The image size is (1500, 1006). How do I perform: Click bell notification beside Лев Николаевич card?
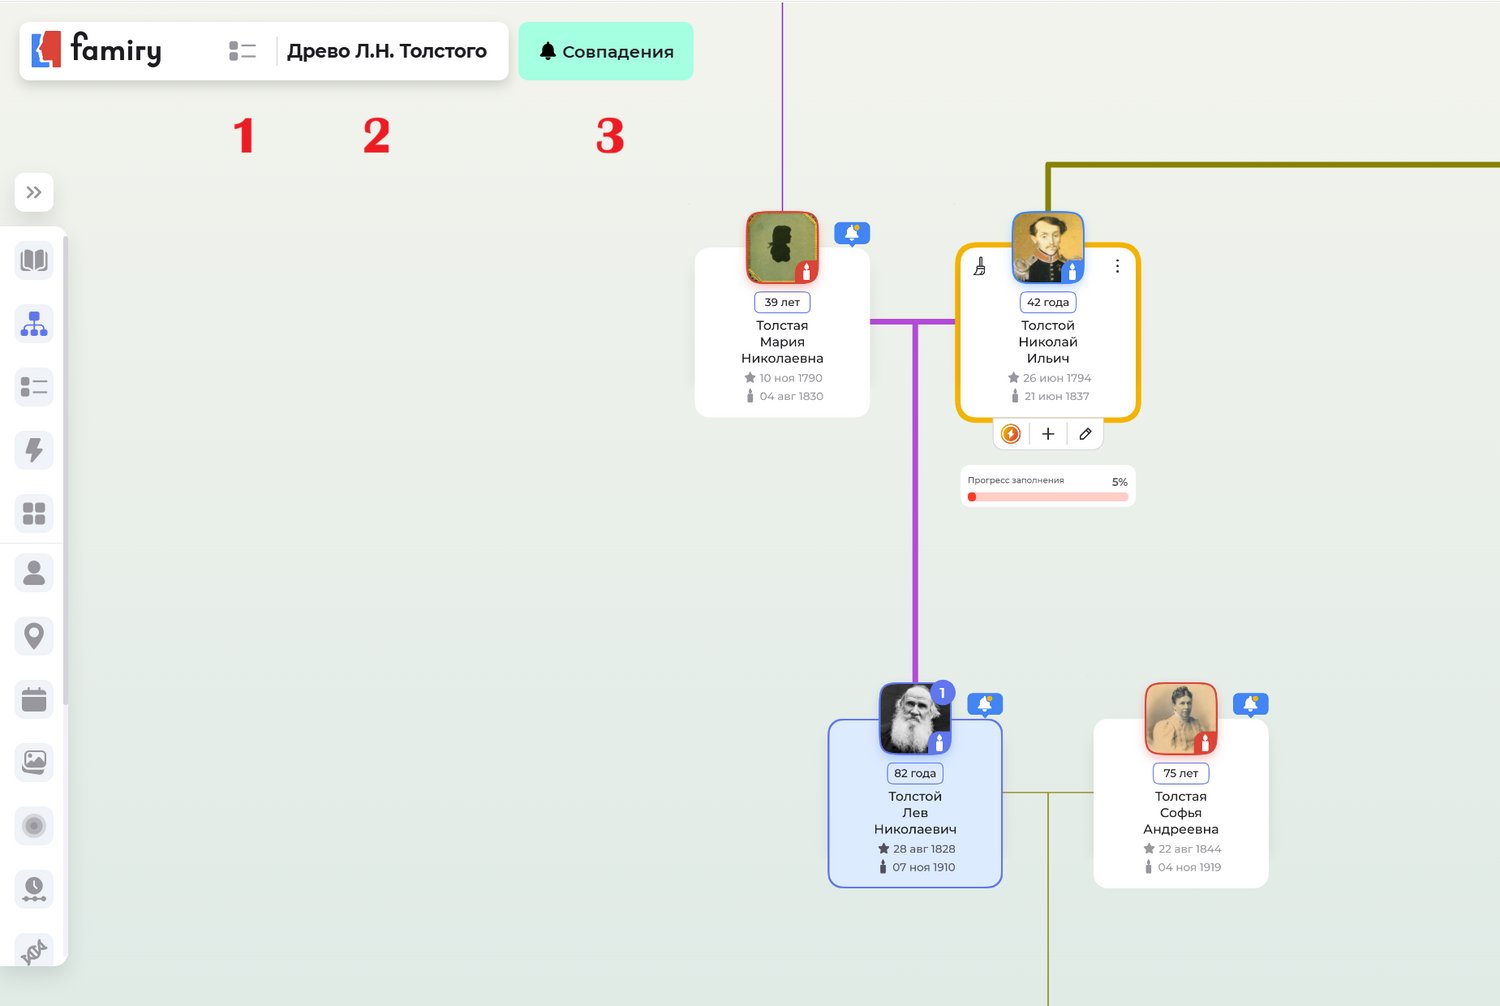(984, 704)
